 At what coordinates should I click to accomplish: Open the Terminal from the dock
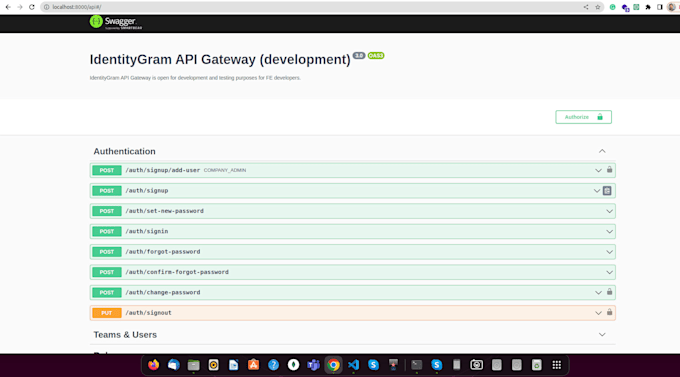[x=416, y=365]
